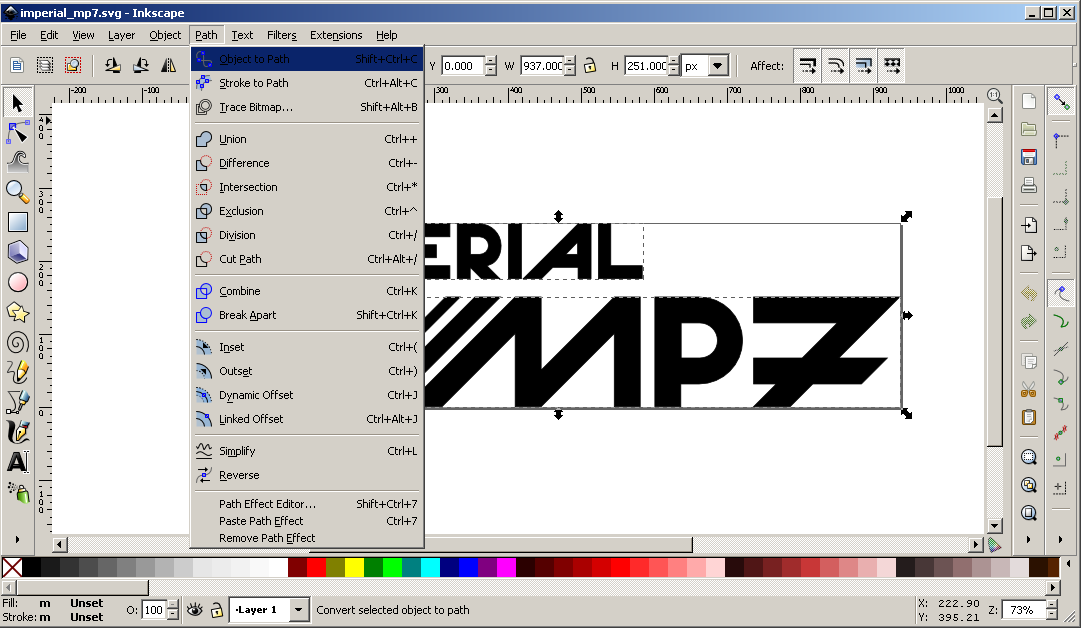Click Union in the Path menu
This screenshot has height=628, width=1081.
(233, 139)
